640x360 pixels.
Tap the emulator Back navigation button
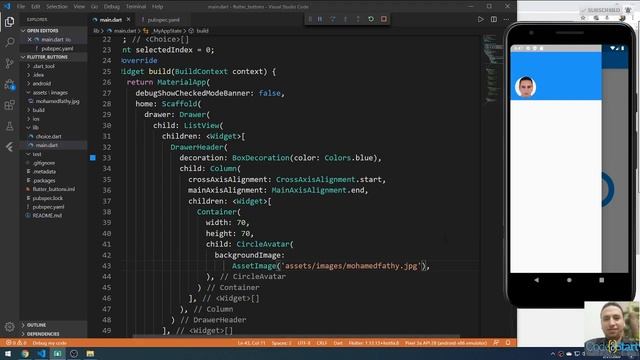coord(536,280)
